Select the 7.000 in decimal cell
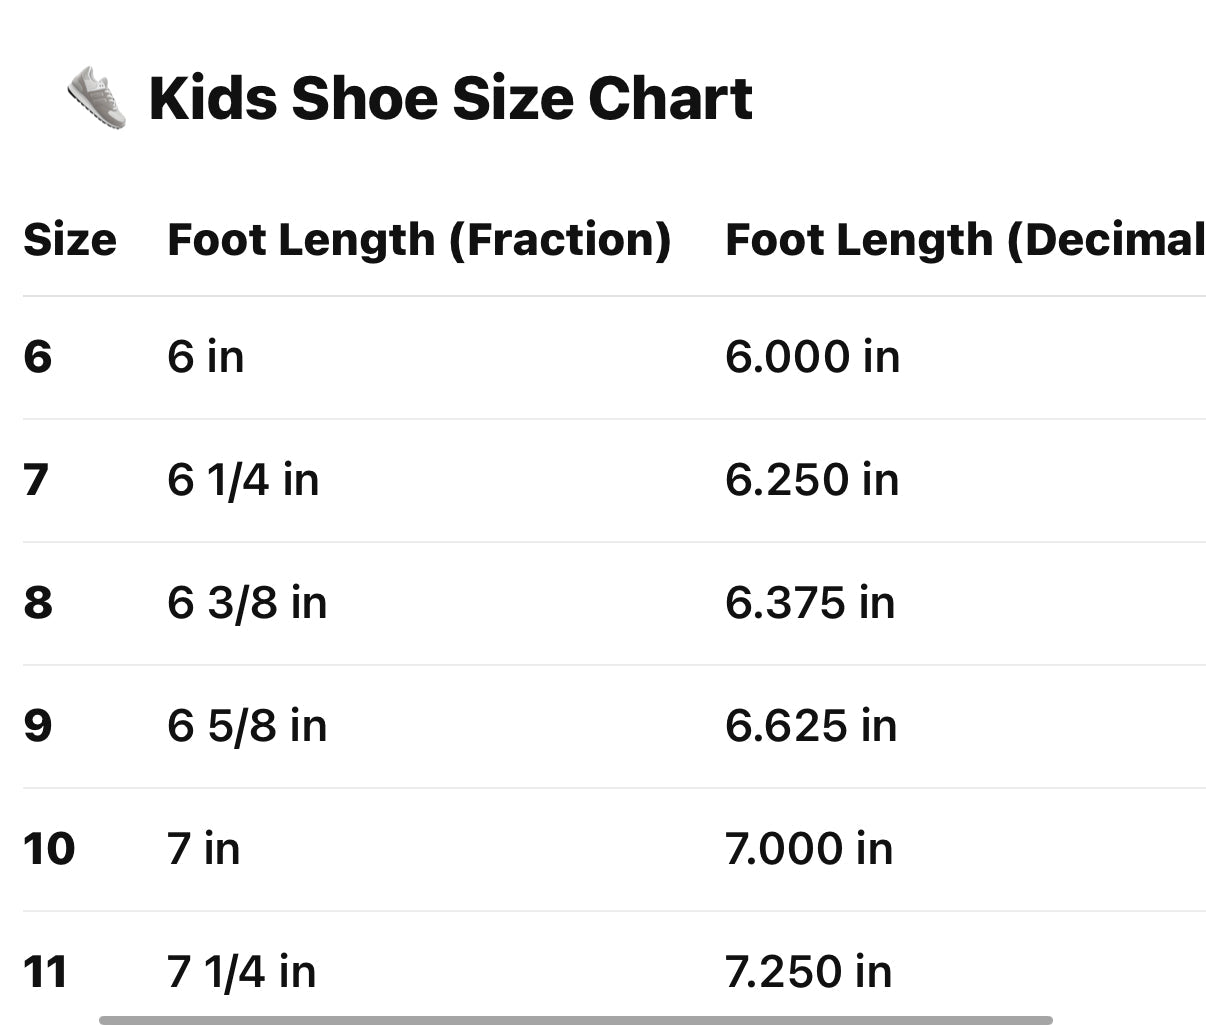Screen dimensions: 1206x1026 (x=809, y=849)
